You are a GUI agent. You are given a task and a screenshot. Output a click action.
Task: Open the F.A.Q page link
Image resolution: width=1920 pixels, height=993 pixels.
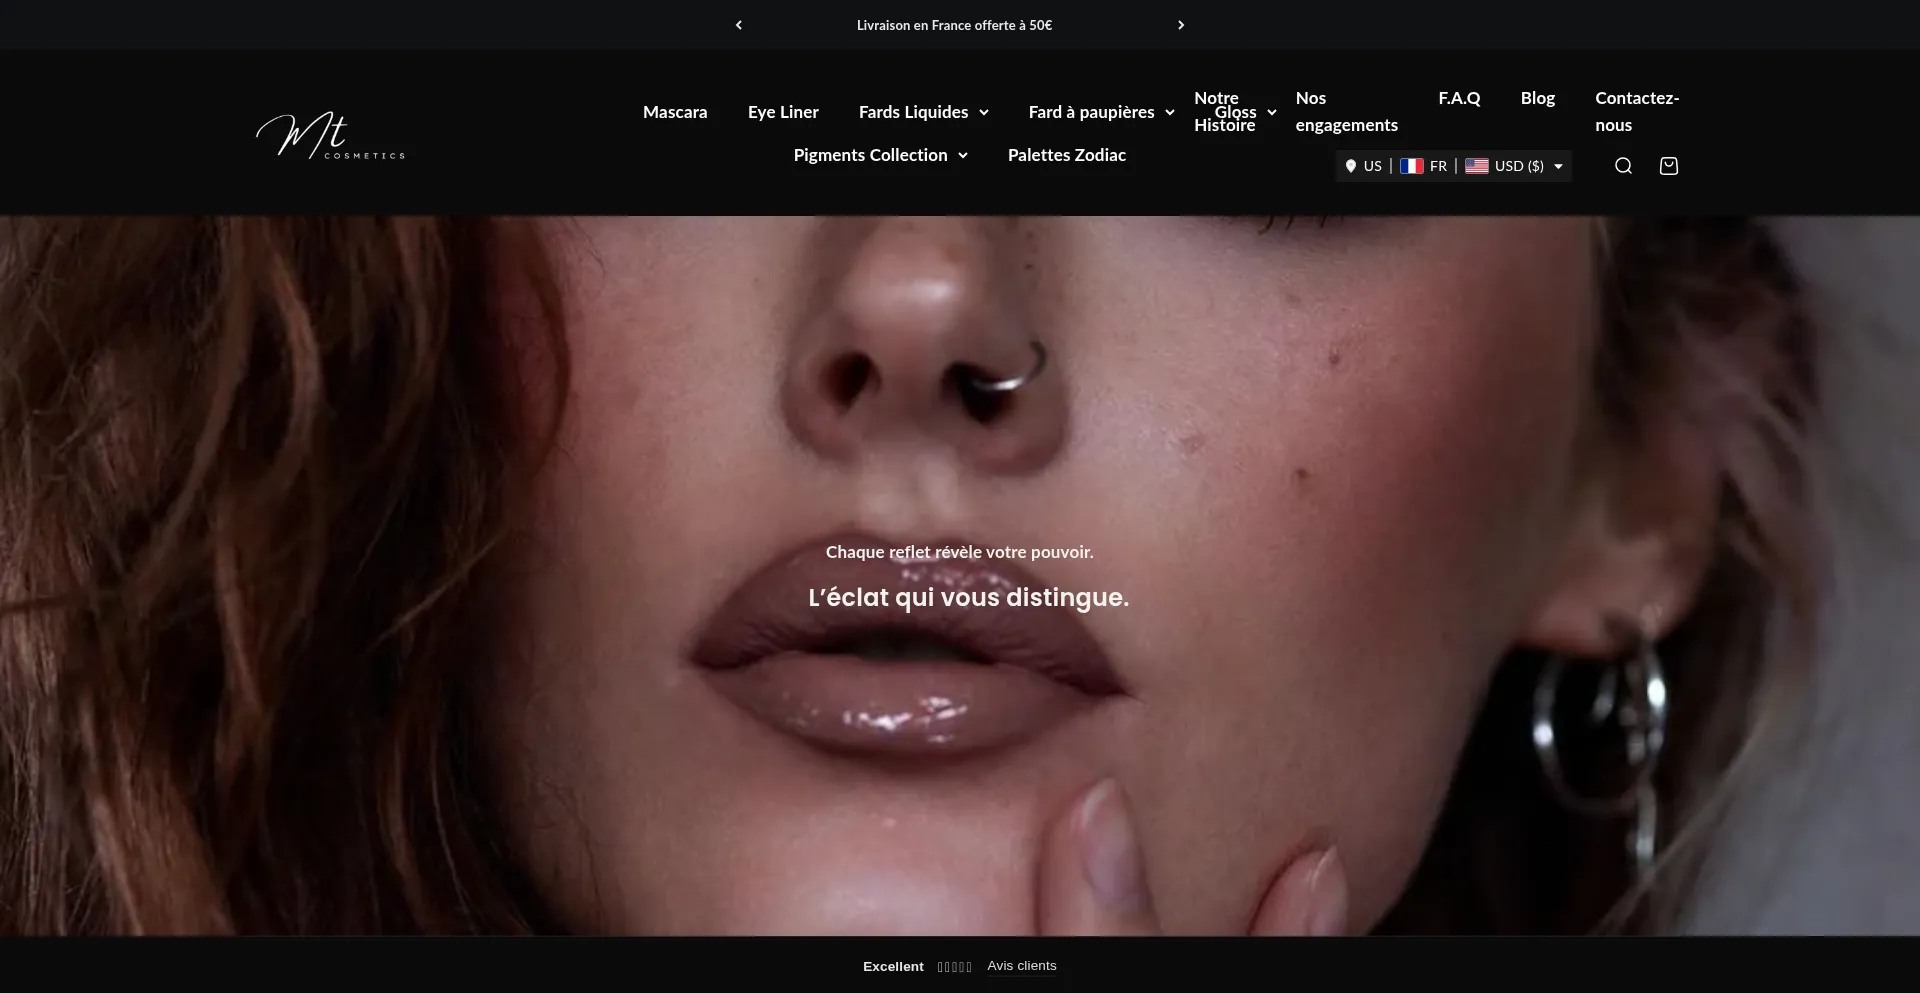click(1459, 98)
